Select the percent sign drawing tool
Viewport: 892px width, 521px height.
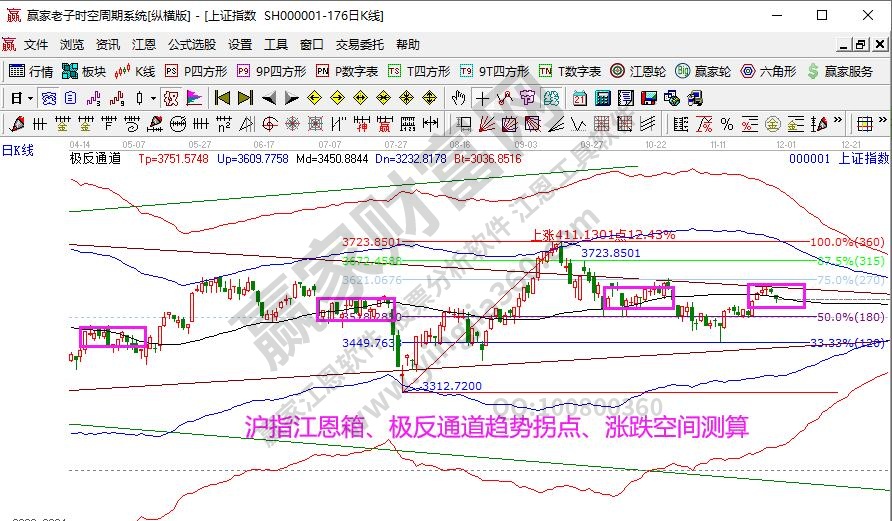727,124
